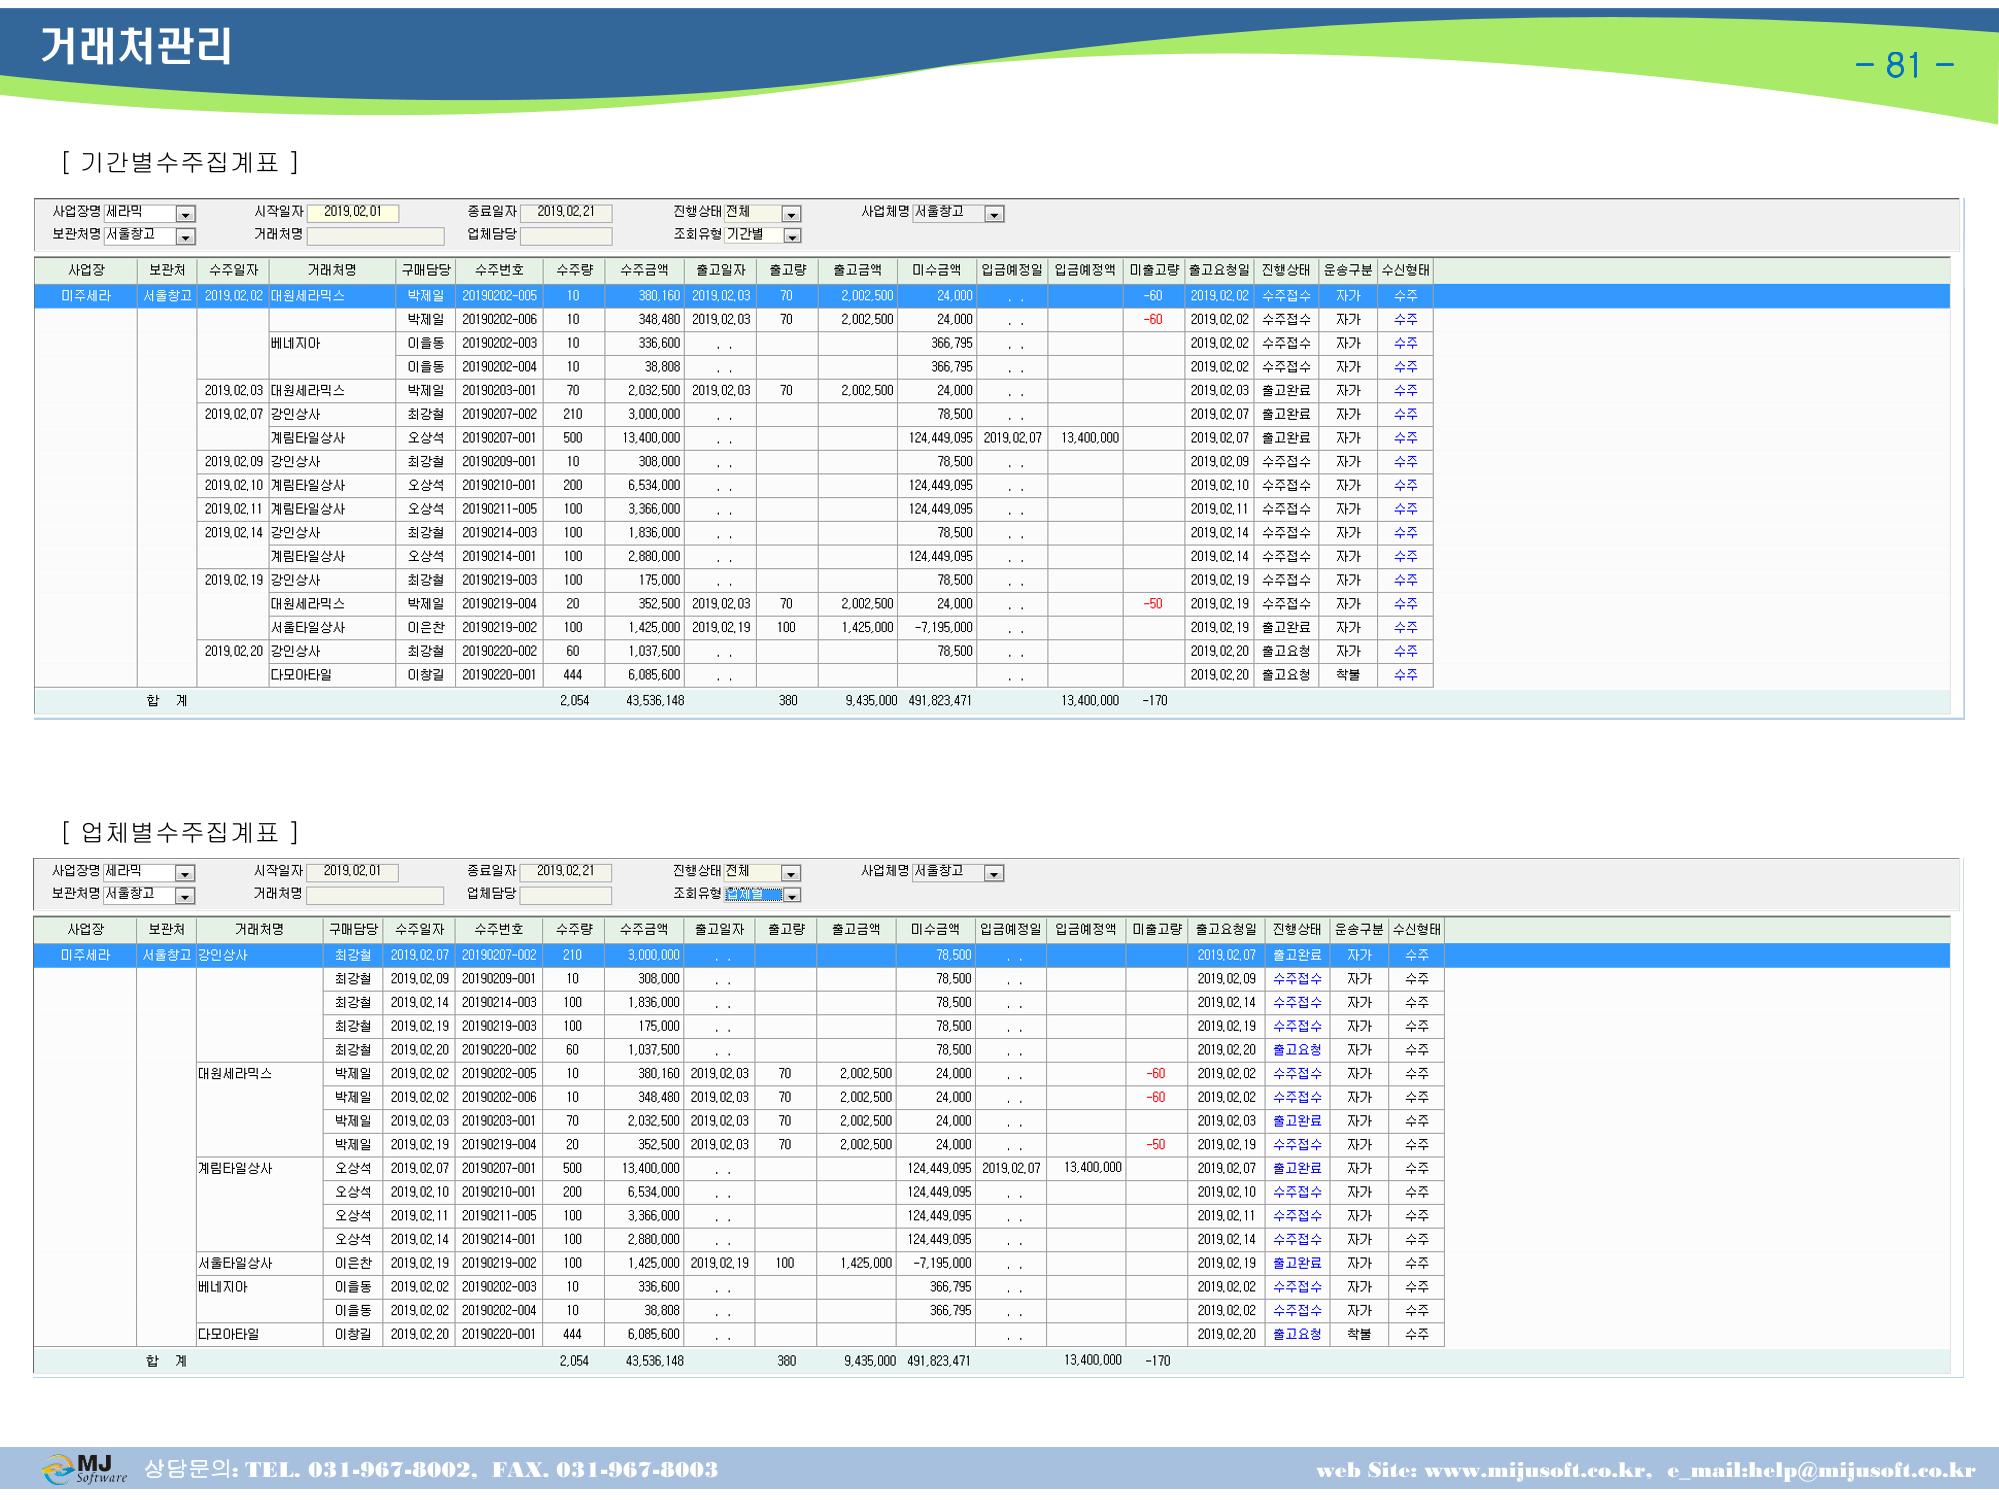Click 출고일자 column header in 업체별 table
The image size is (1999, 1500).
tap(720, 930)
